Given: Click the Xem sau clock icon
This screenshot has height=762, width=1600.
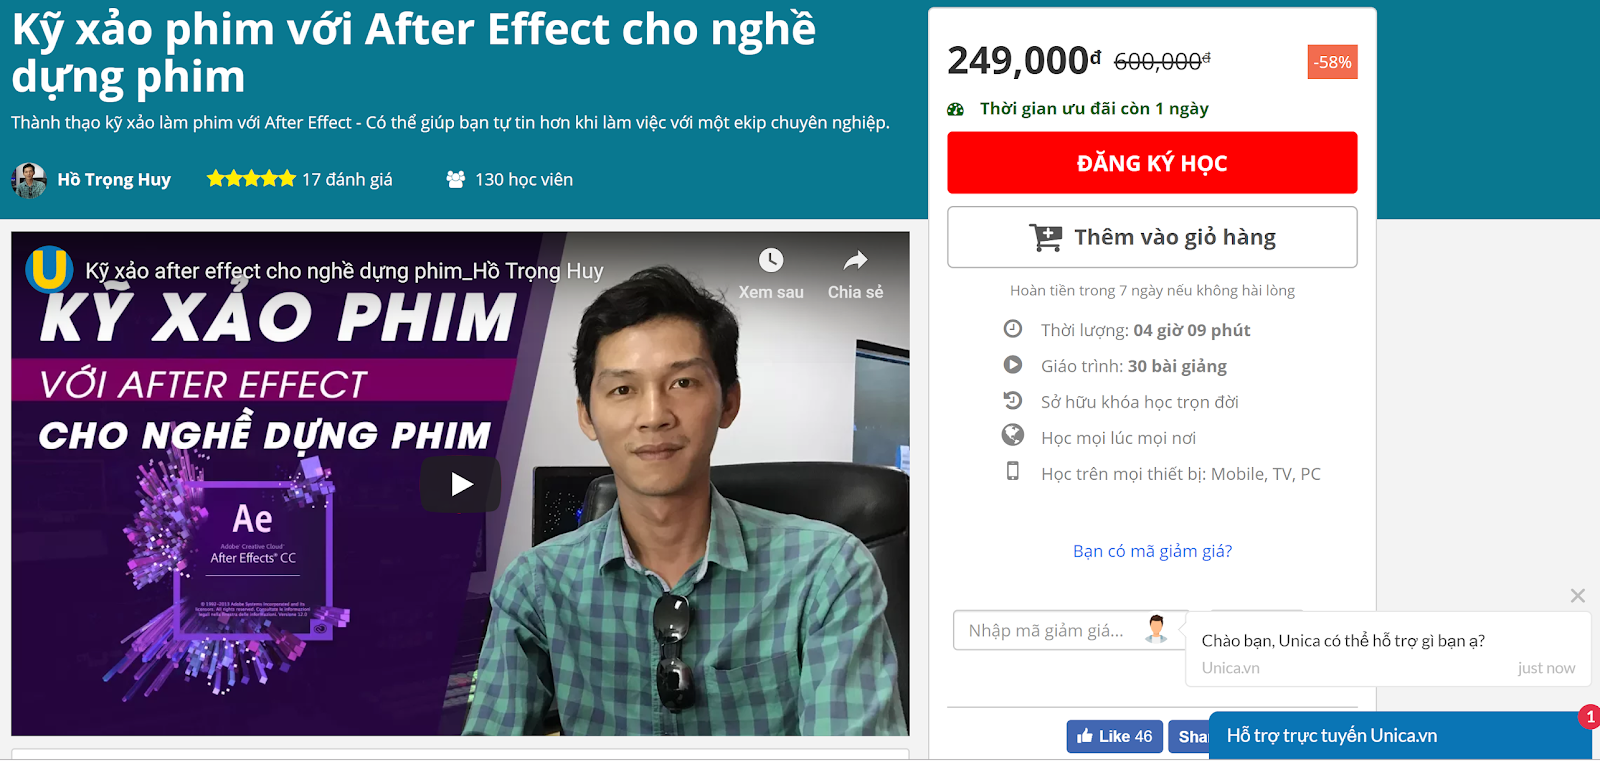Looking at the screenshot, I should point(771,260).
